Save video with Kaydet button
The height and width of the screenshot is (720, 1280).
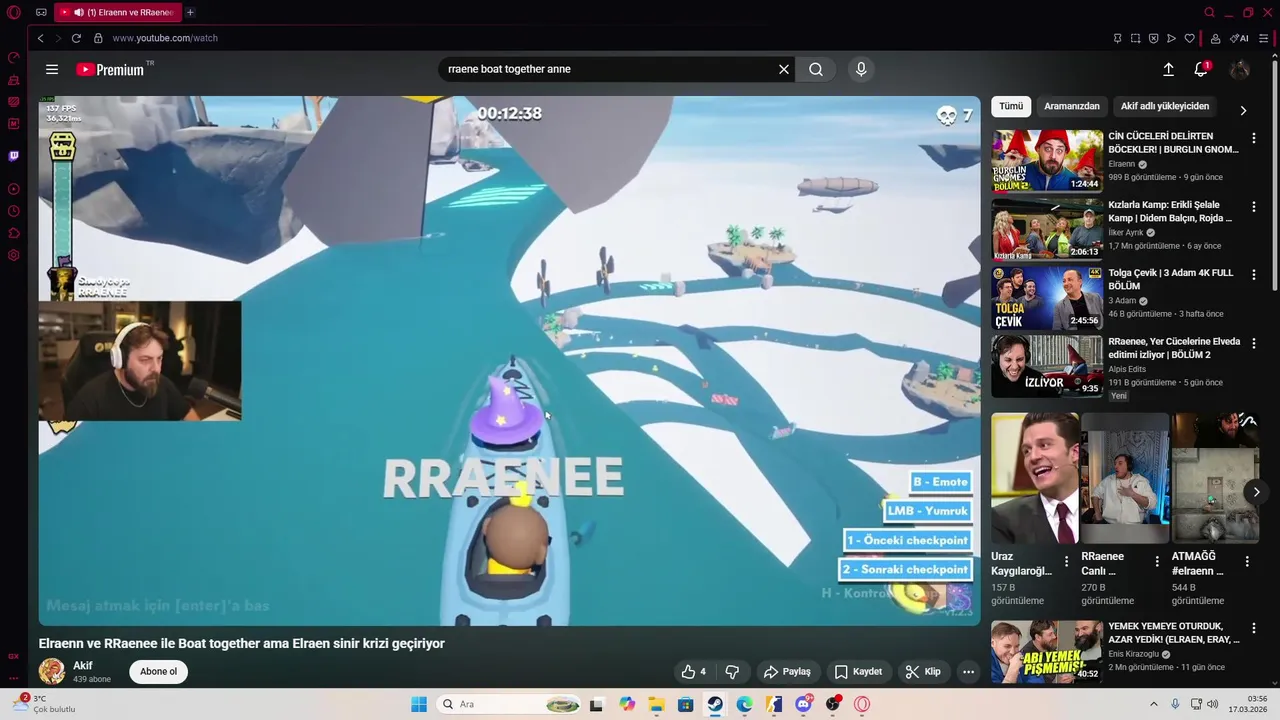tap(858, 672)
